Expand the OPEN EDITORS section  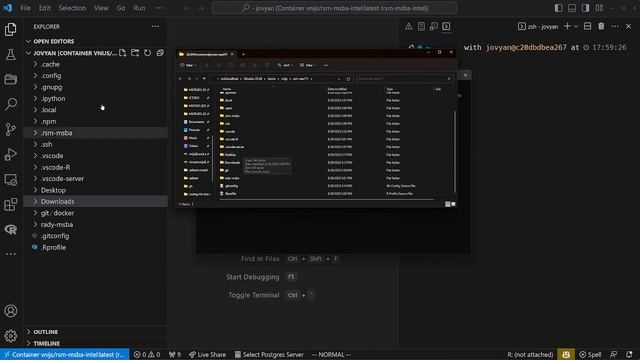click(96, 41)
